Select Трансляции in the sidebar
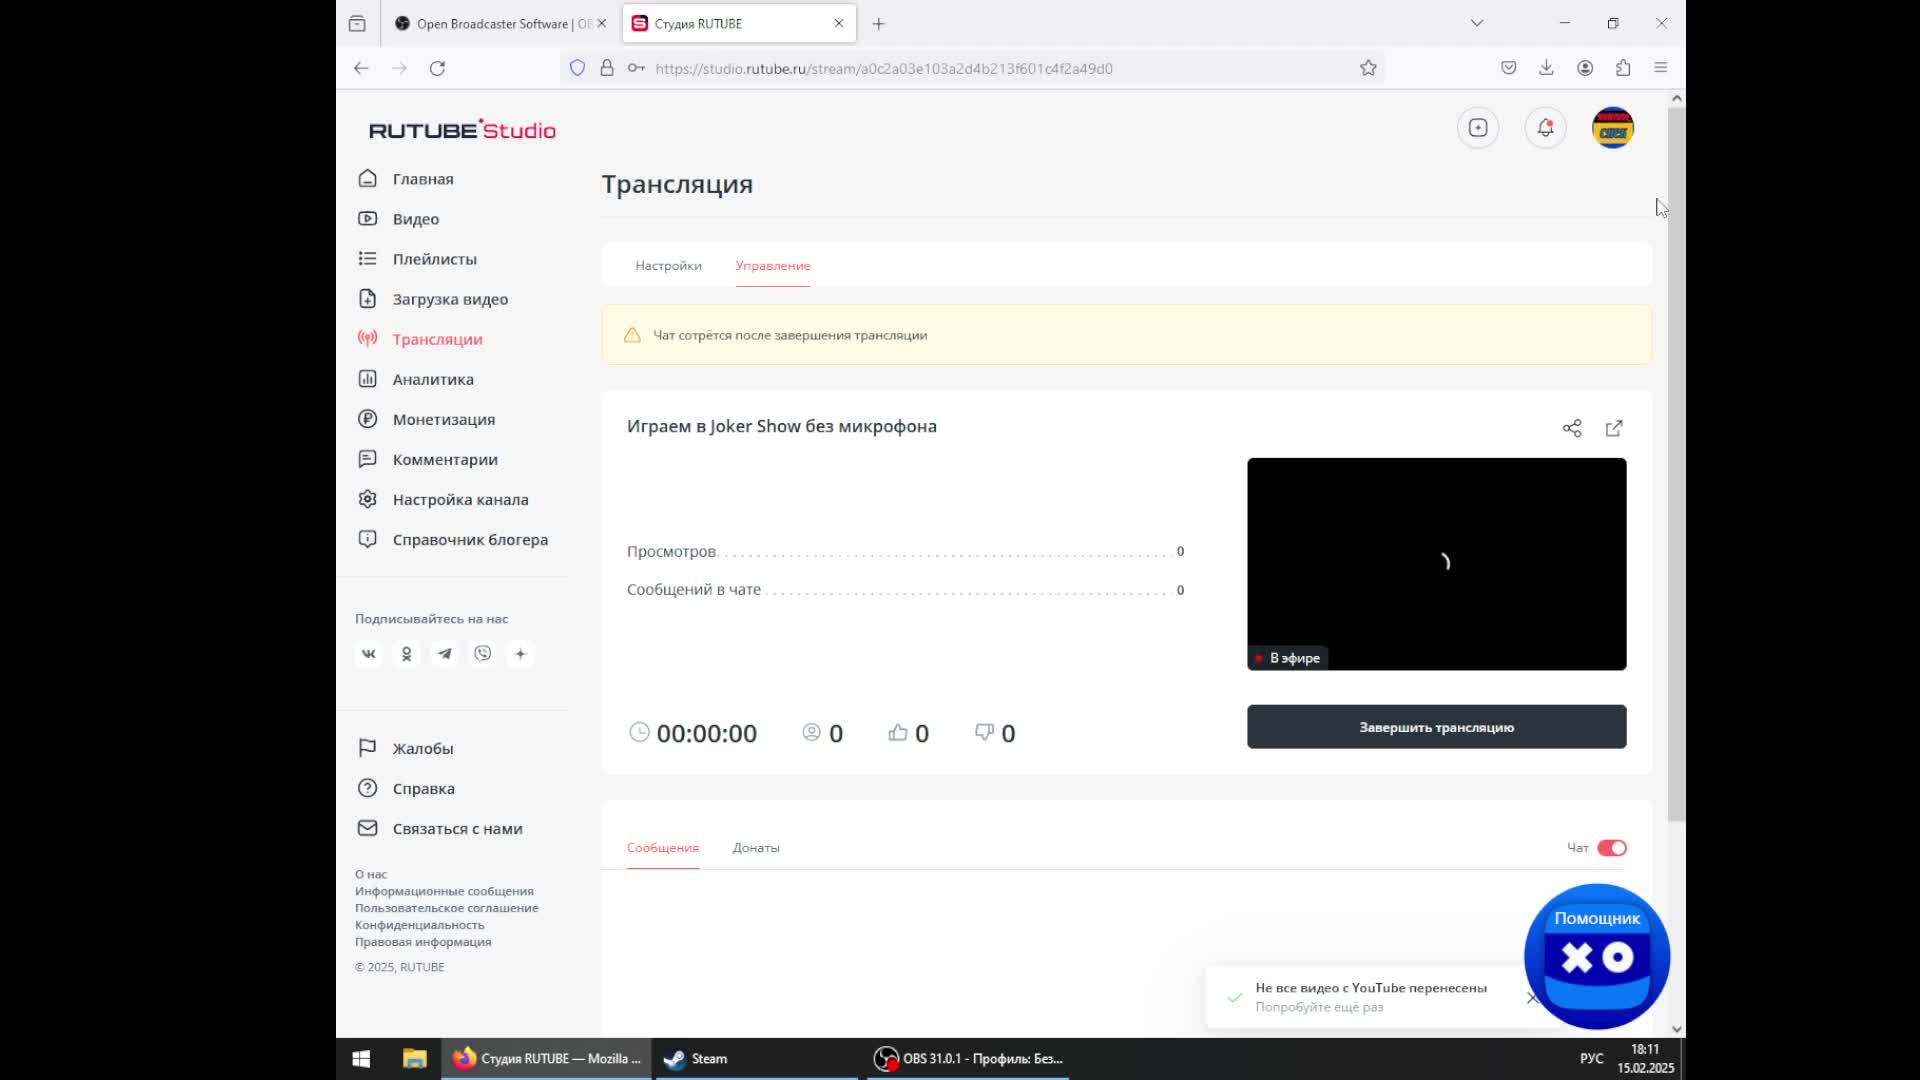The height and width of the screenshot is (1080, 1920). click(420, 339)
